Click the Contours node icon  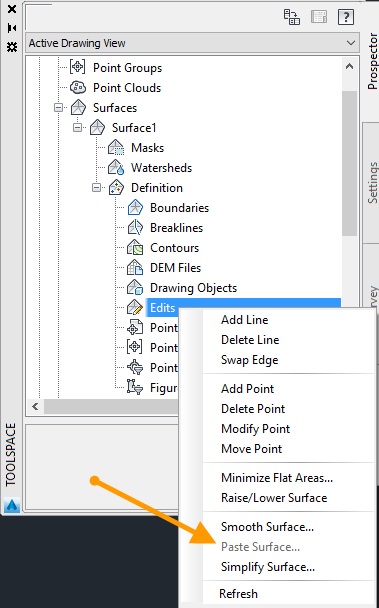(x=135, y=248)
